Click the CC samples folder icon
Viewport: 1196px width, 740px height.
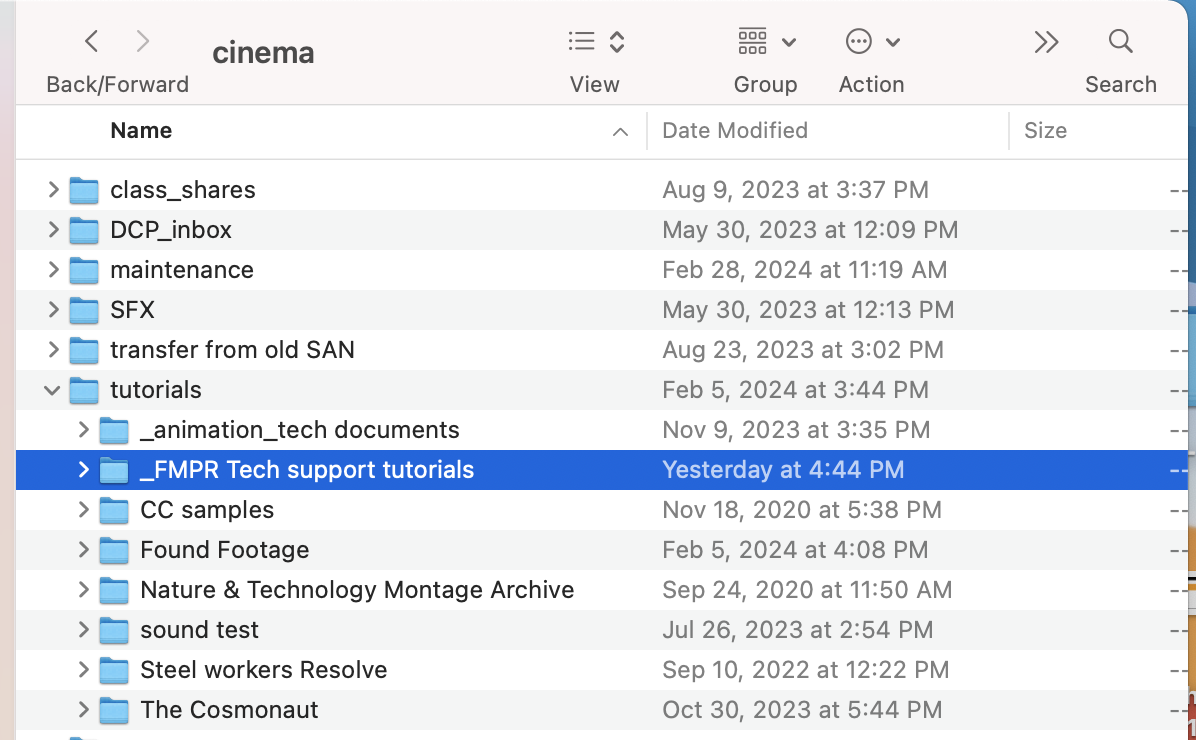(x=114, y=510)
